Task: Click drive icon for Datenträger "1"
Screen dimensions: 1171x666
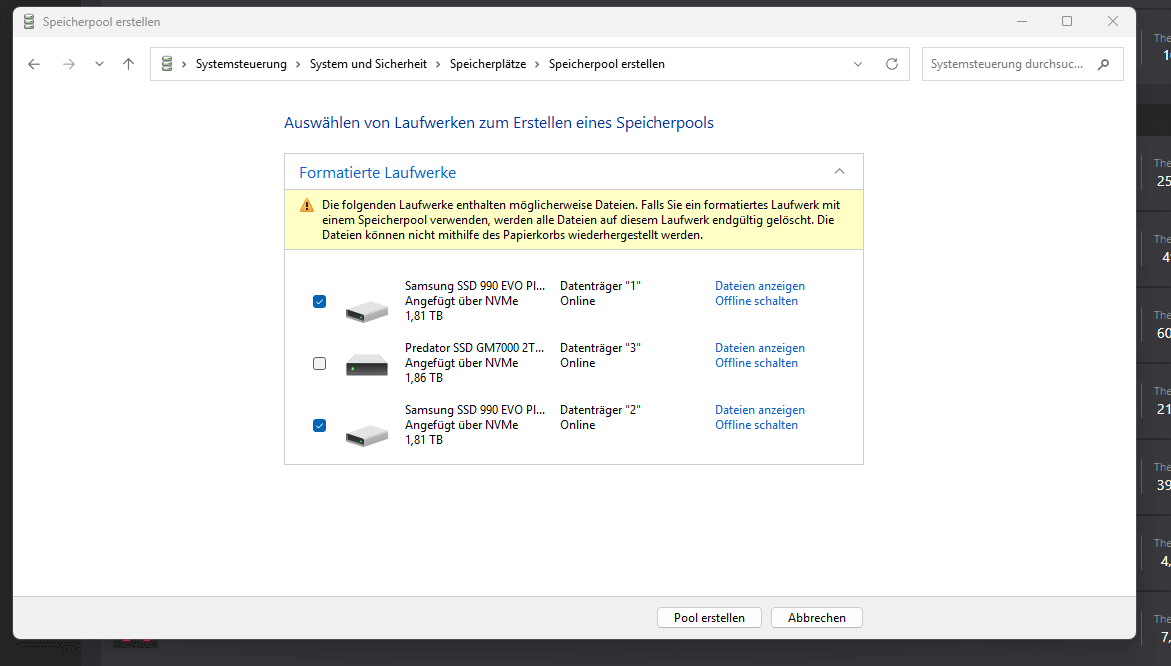Action: 367,310
